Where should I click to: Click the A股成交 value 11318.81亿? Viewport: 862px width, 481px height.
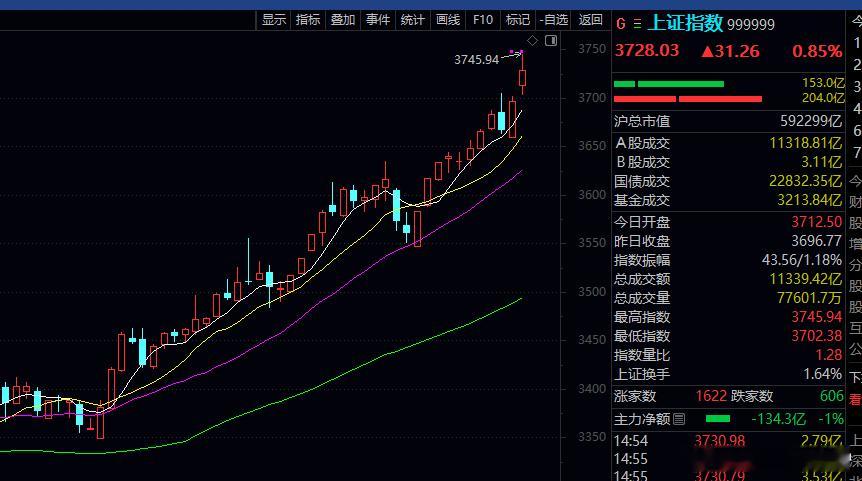[805, 143]
